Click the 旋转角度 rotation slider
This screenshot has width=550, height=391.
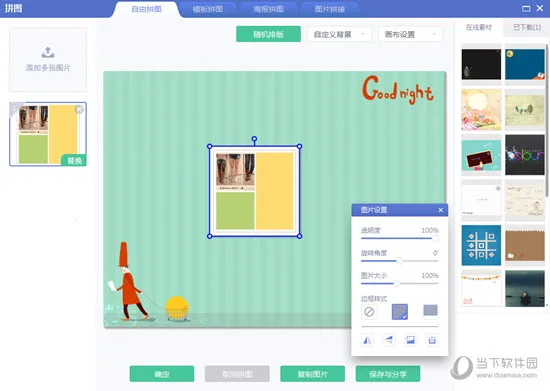tap(400, 261)
